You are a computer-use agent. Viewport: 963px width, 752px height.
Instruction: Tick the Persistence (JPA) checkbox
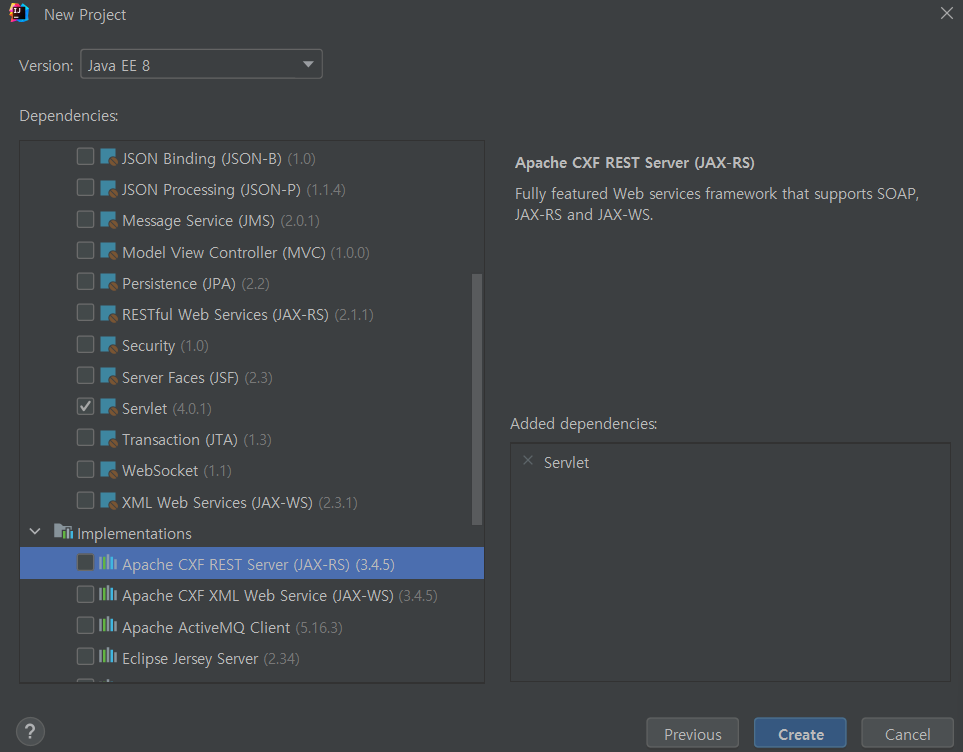point(85,281)
